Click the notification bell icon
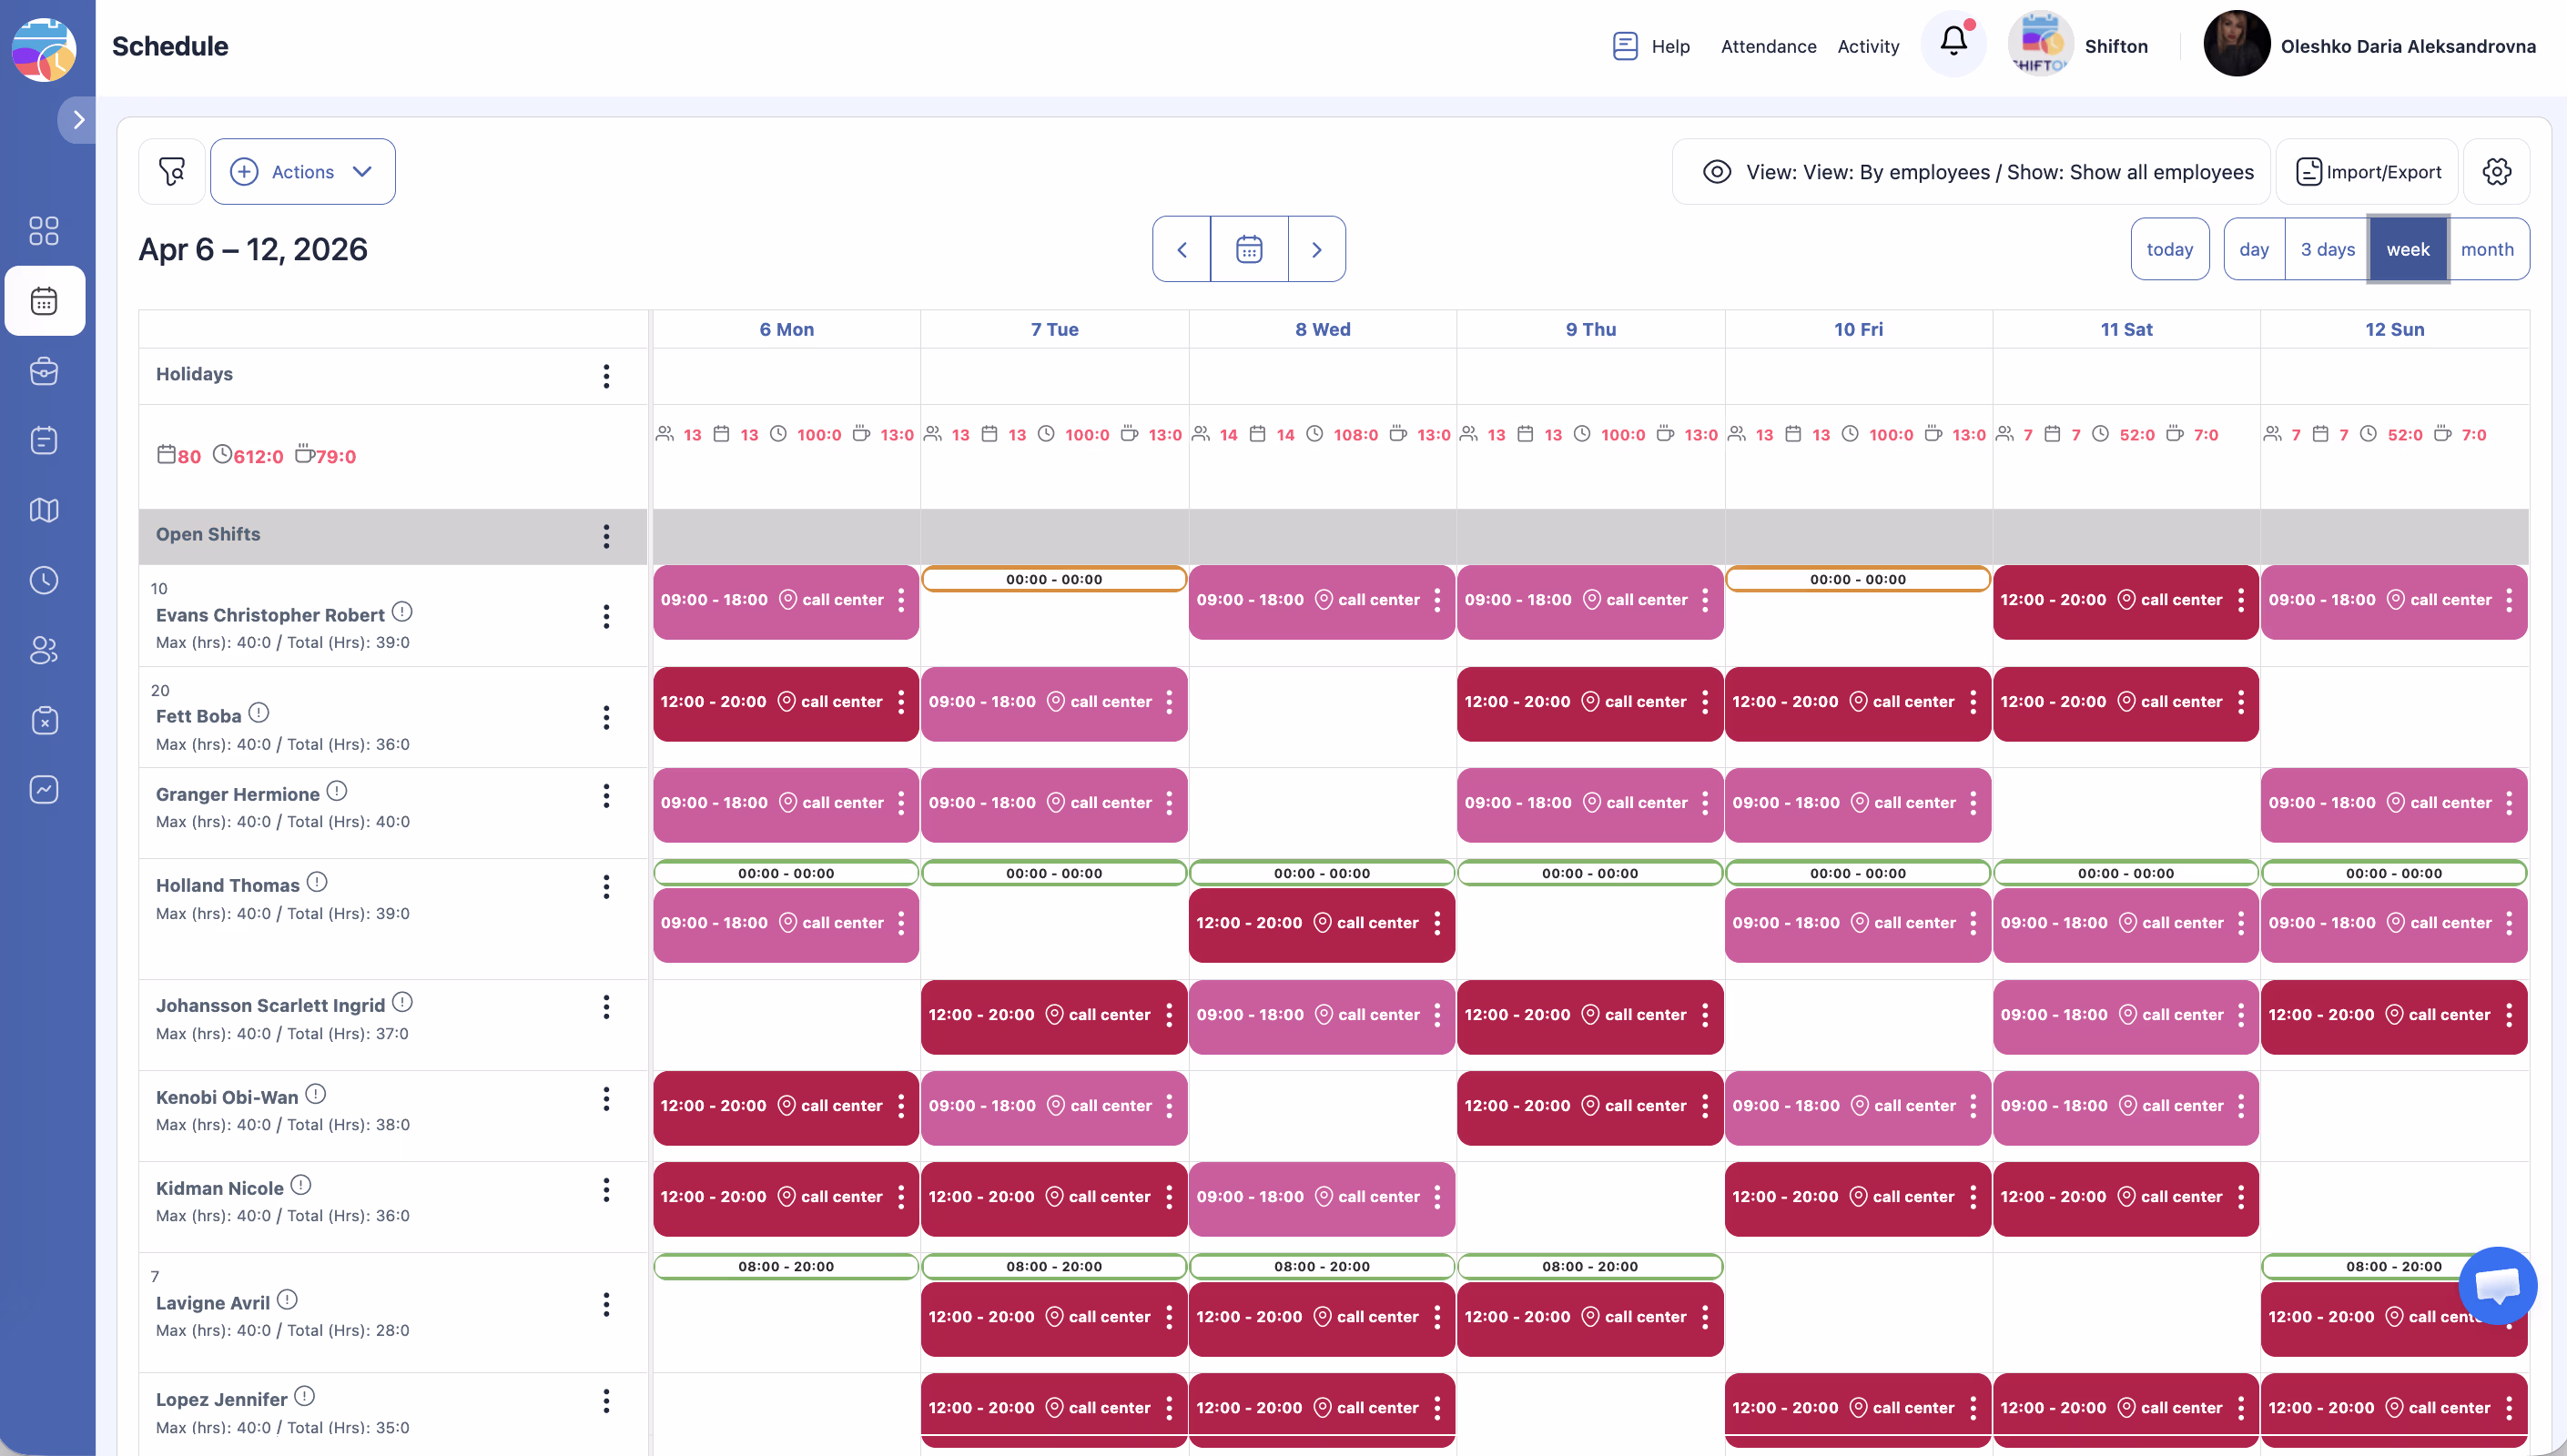Viewport: 2567px width, 1456px height. point(1953,42)
